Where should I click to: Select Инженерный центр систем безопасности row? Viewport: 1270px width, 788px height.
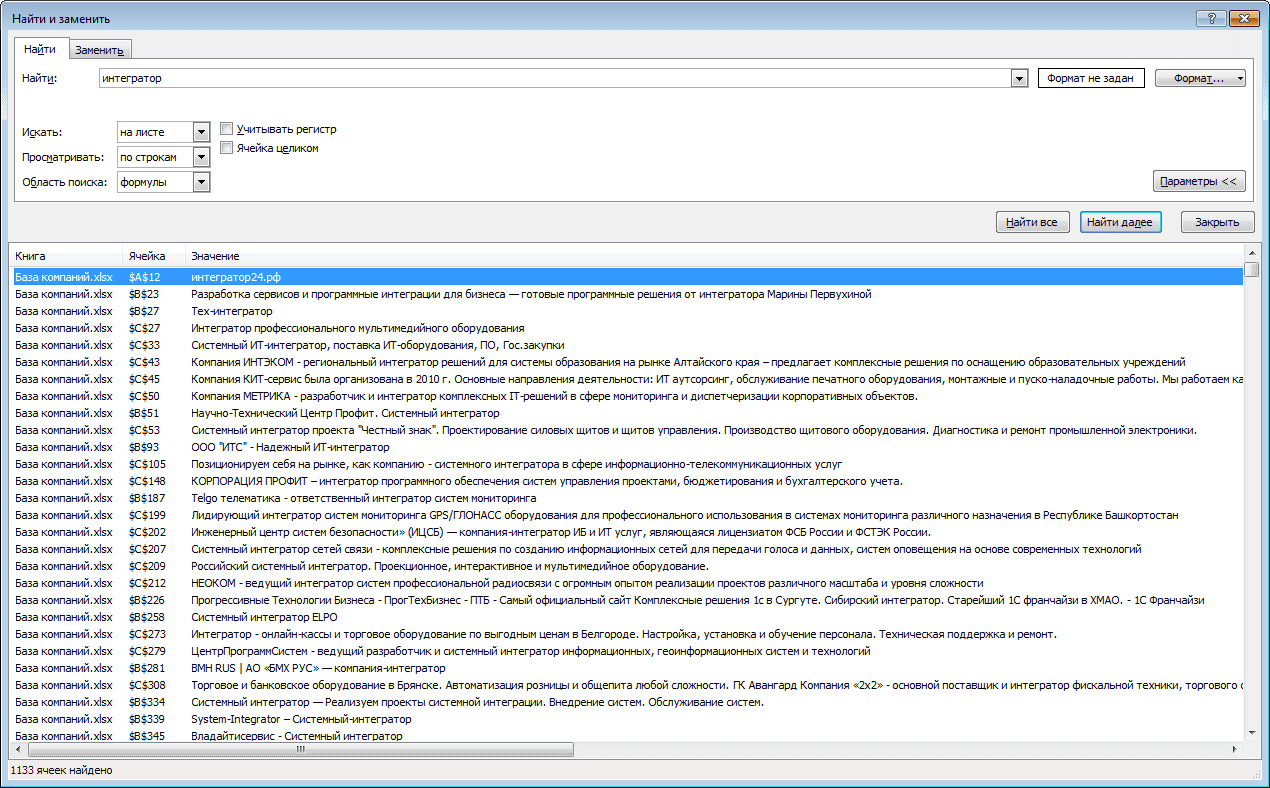click(626, 532)
